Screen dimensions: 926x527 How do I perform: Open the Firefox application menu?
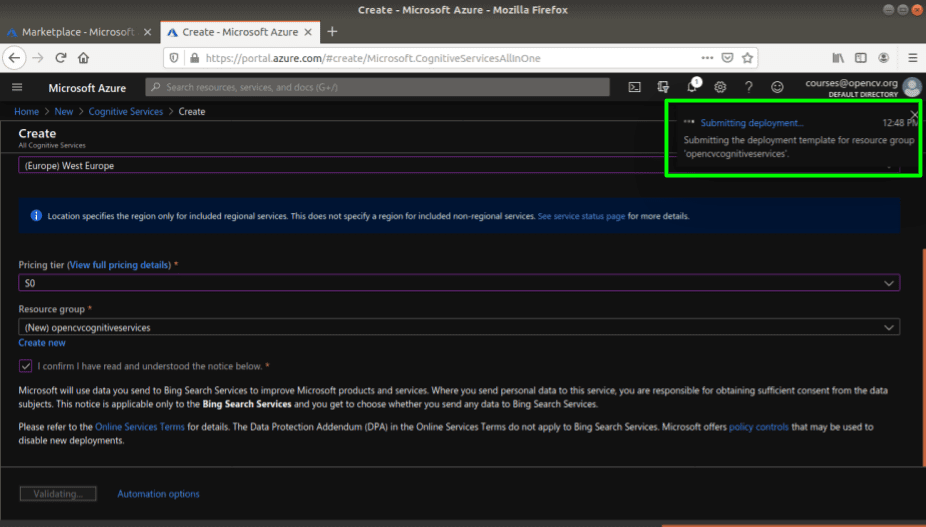[912, 58]
